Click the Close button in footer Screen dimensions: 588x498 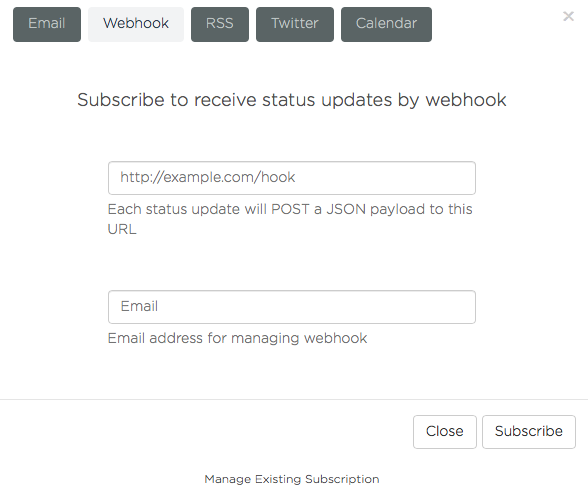pos(445,432)
